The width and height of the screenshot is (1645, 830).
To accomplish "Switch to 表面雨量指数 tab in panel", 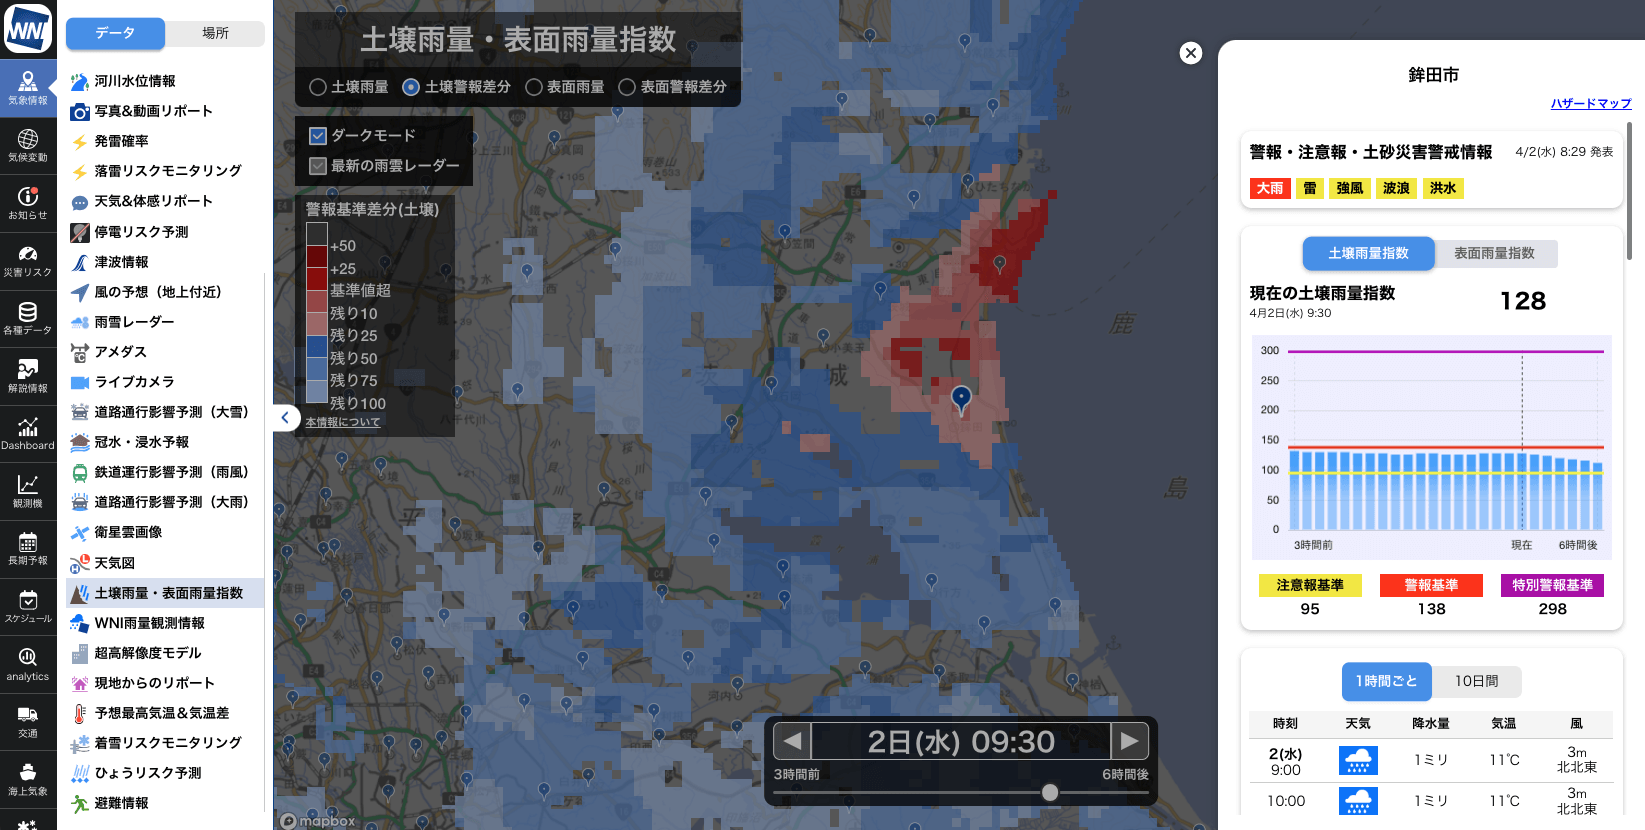I will coord(1494,253).
